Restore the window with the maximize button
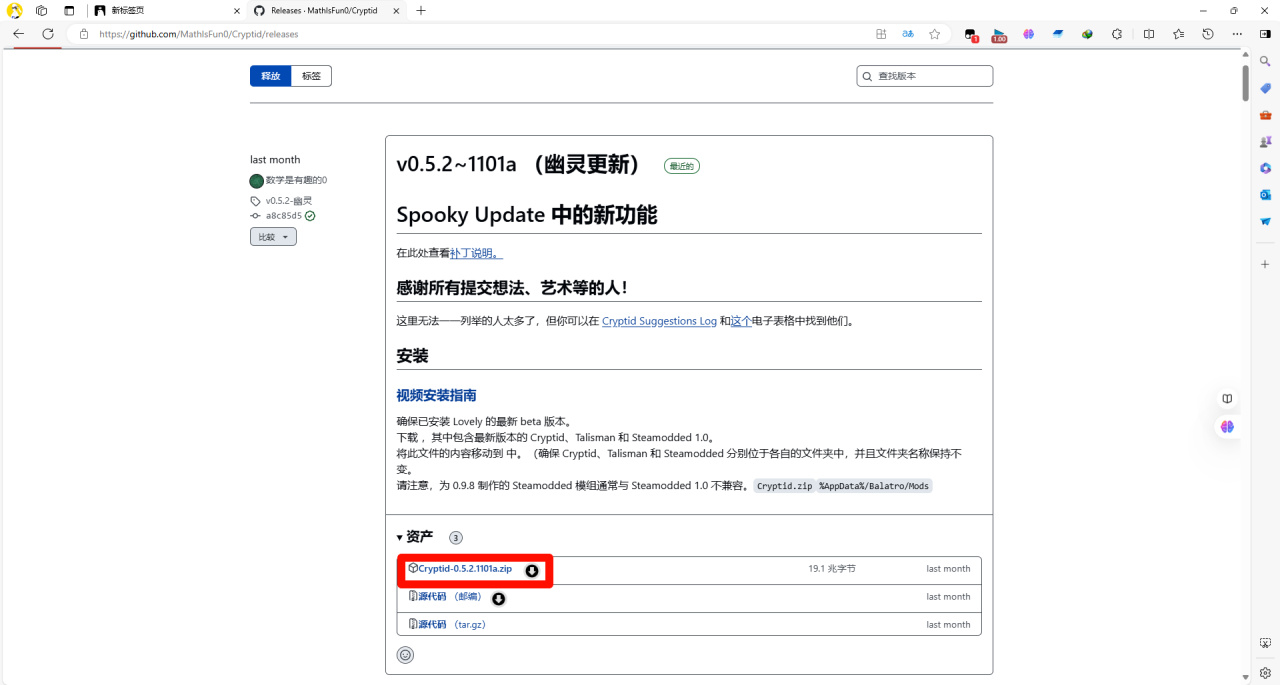This screenshot has width=1280, height=685. [1233, 10]
